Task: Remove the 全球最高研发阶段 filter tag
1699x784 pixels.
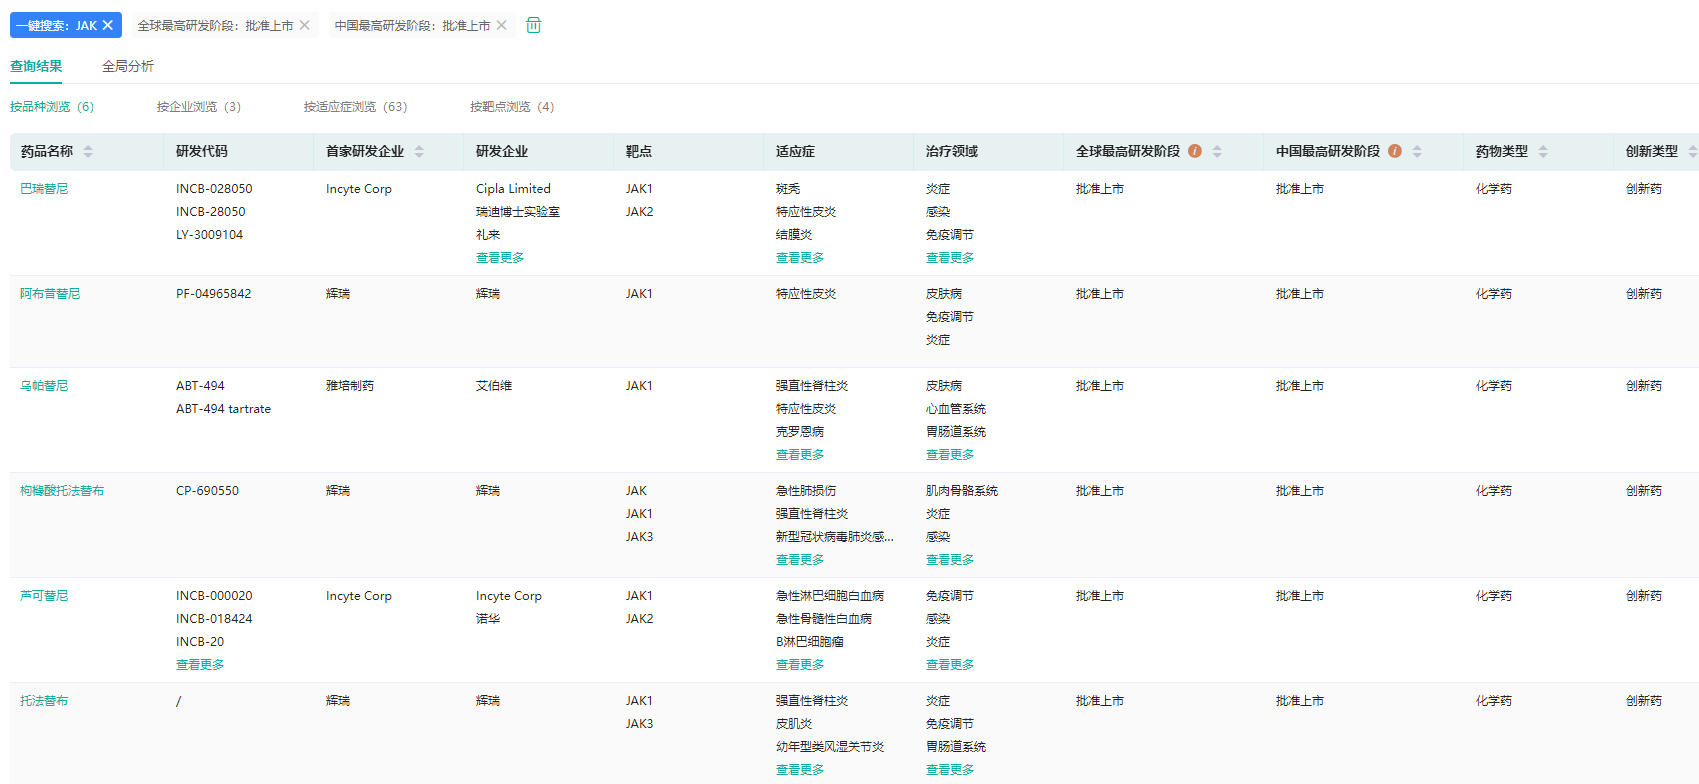Action: pos(305,25)
